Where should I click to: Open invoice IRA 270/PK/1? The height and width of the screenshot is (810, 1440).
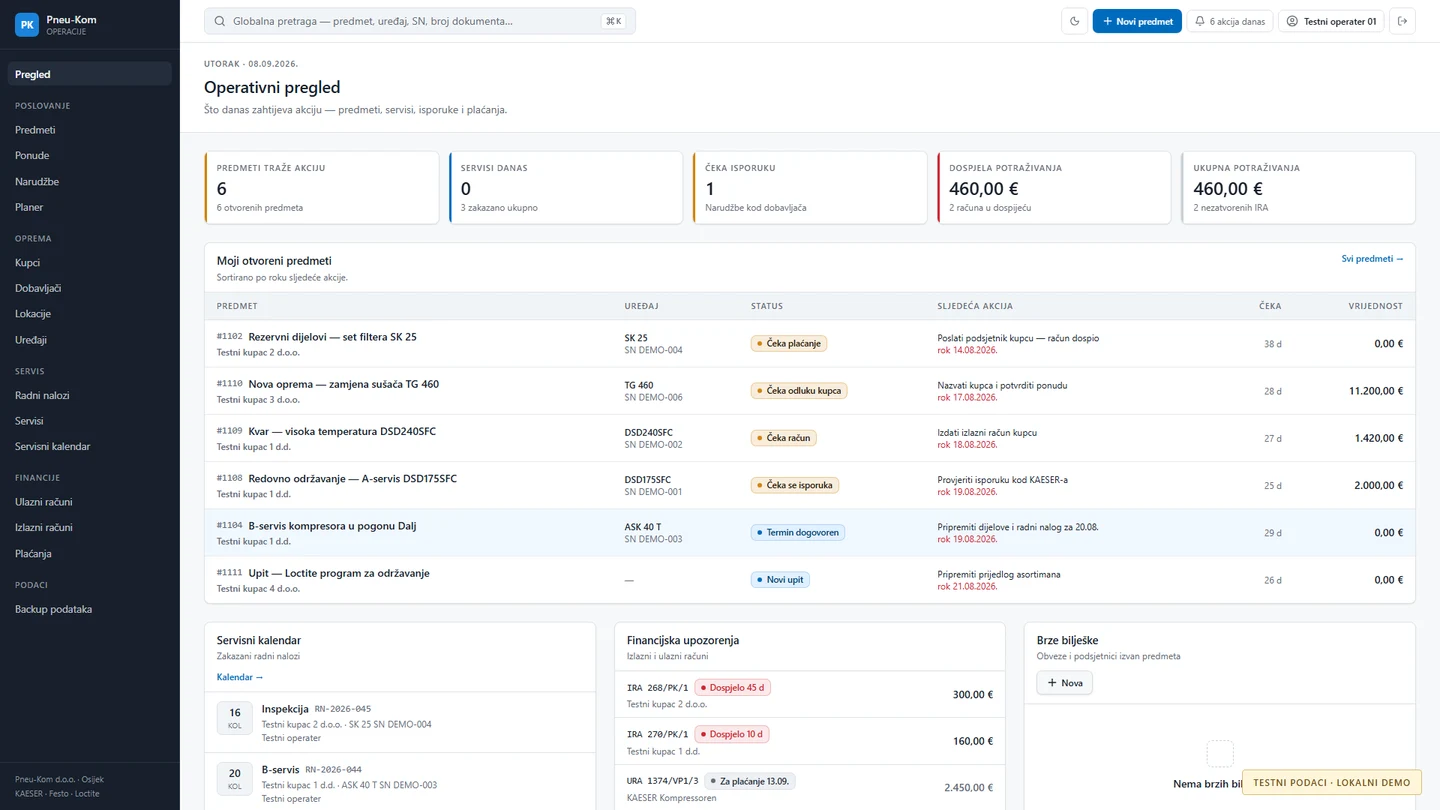pyautogui.click(x=810, y=741)
